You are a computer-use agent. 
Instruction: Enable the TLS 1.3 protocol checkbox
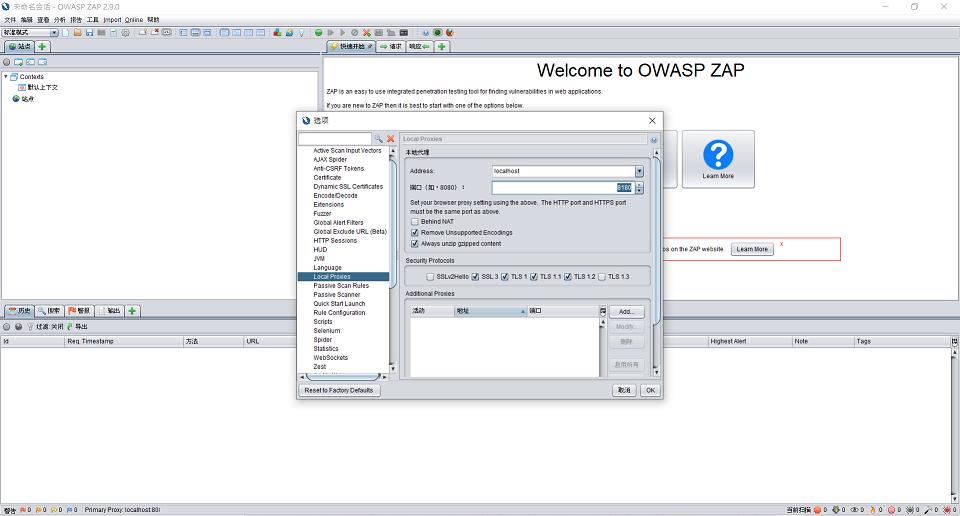[602, 277]
